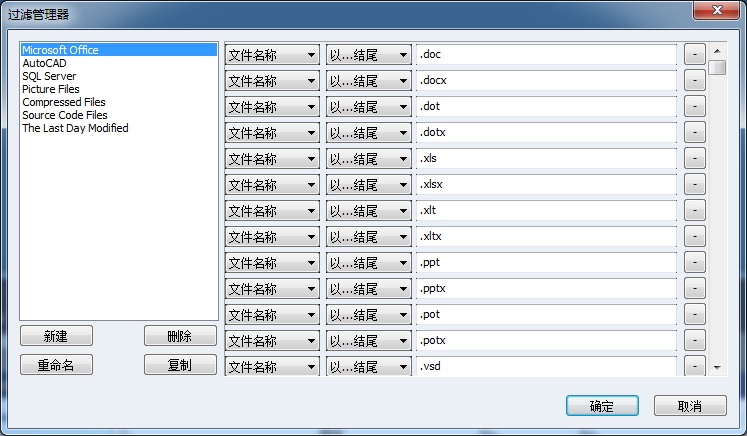Click the .pptx text field
The image size is (747, 436).
tap(546, 288)
